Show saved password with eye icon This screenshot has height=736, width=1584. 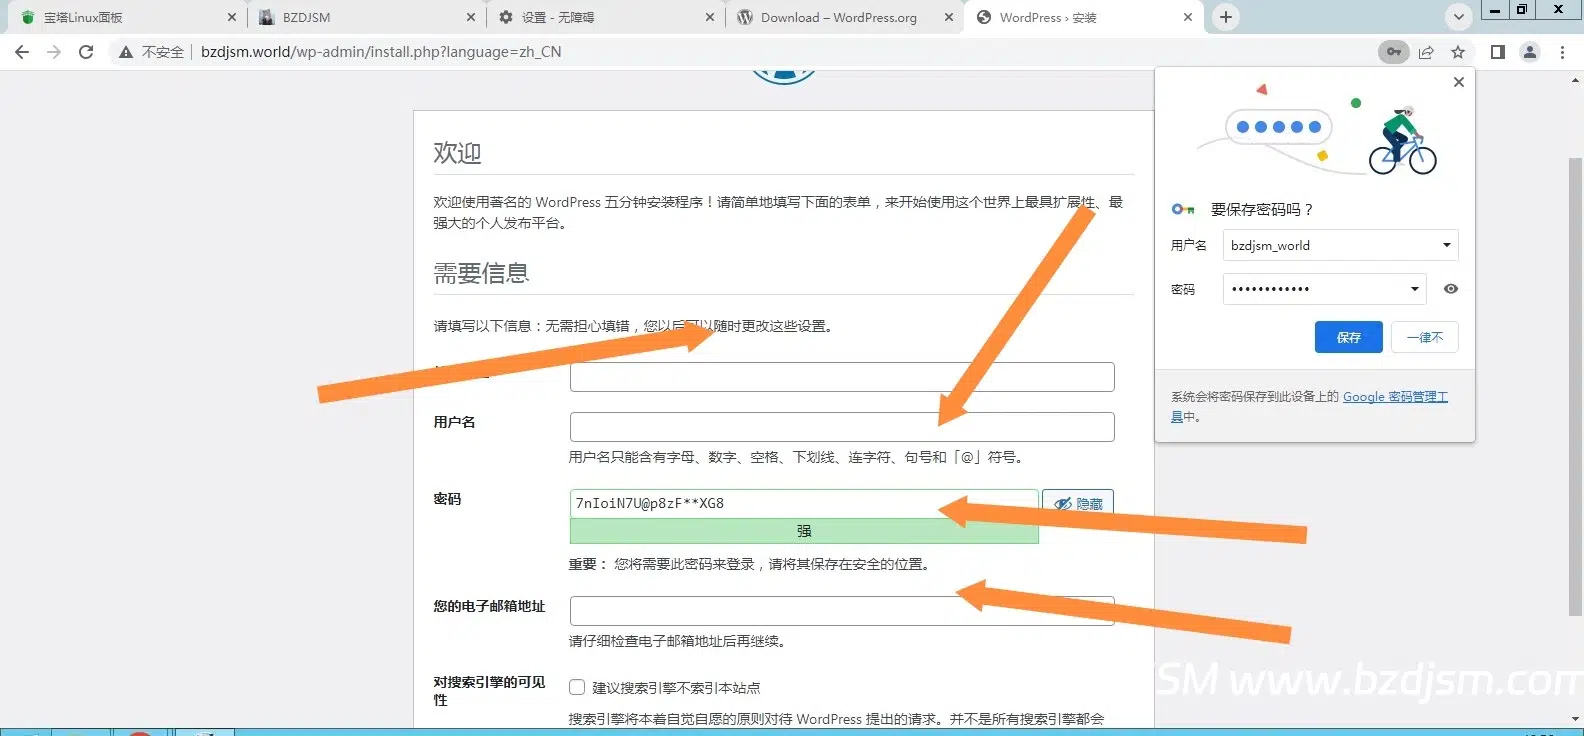point(1451,289)
